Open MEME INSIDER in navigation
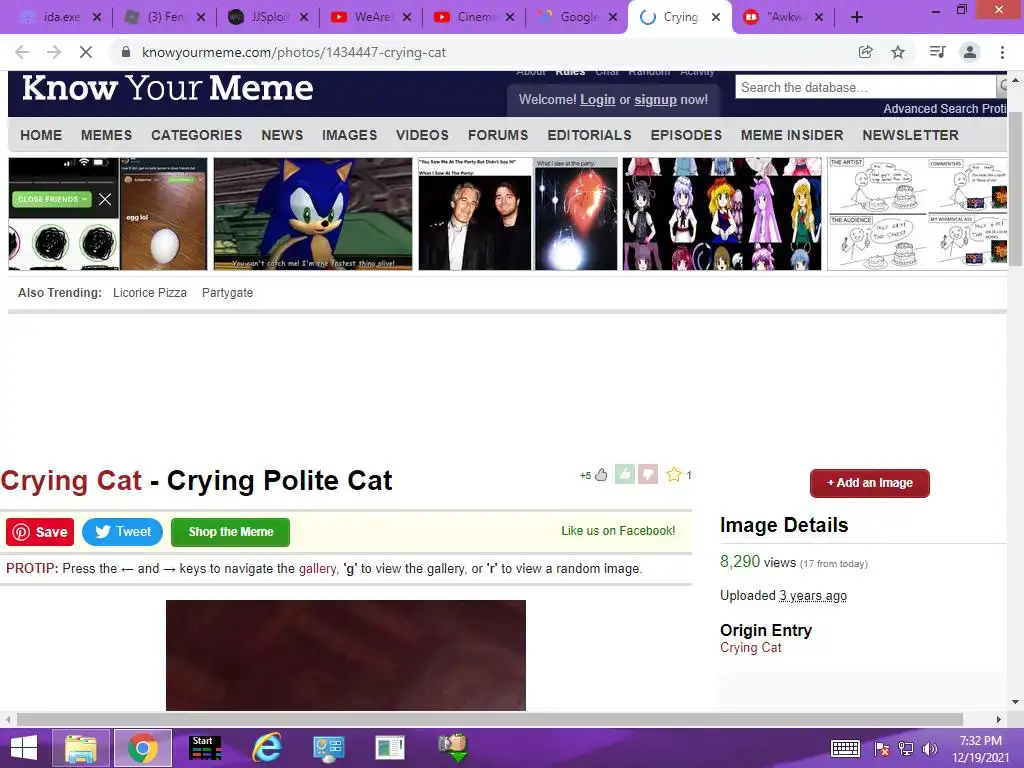The width and height of the screenshot is (1024, 768). pos(792,135)
